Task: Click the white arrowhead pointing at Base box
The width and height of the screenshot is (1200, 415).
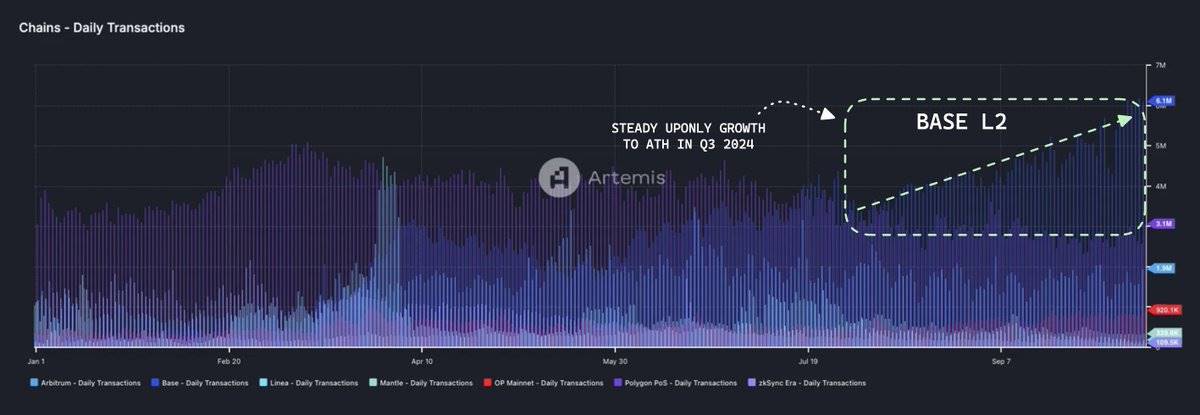Action: [x=828, y=115]
